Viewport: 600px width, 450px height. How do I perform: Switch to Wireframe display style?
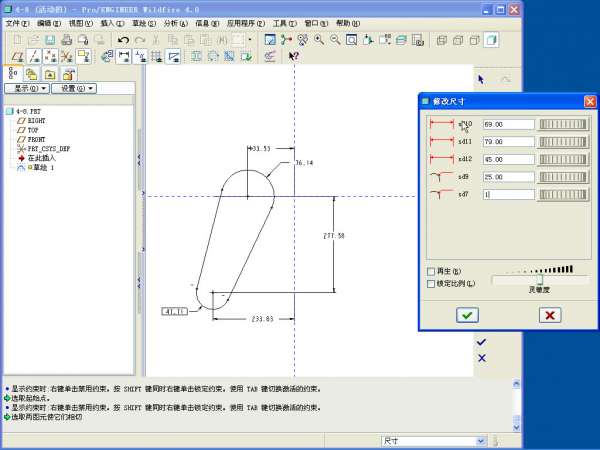pos(442,40)
